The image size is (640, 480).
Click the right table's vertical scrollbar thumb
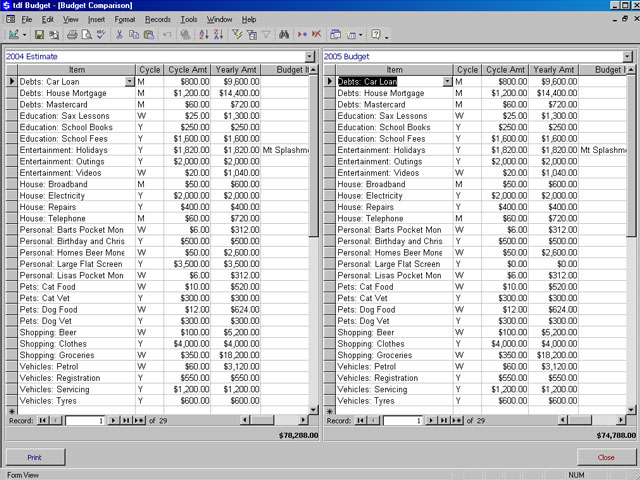pos(631,156)
